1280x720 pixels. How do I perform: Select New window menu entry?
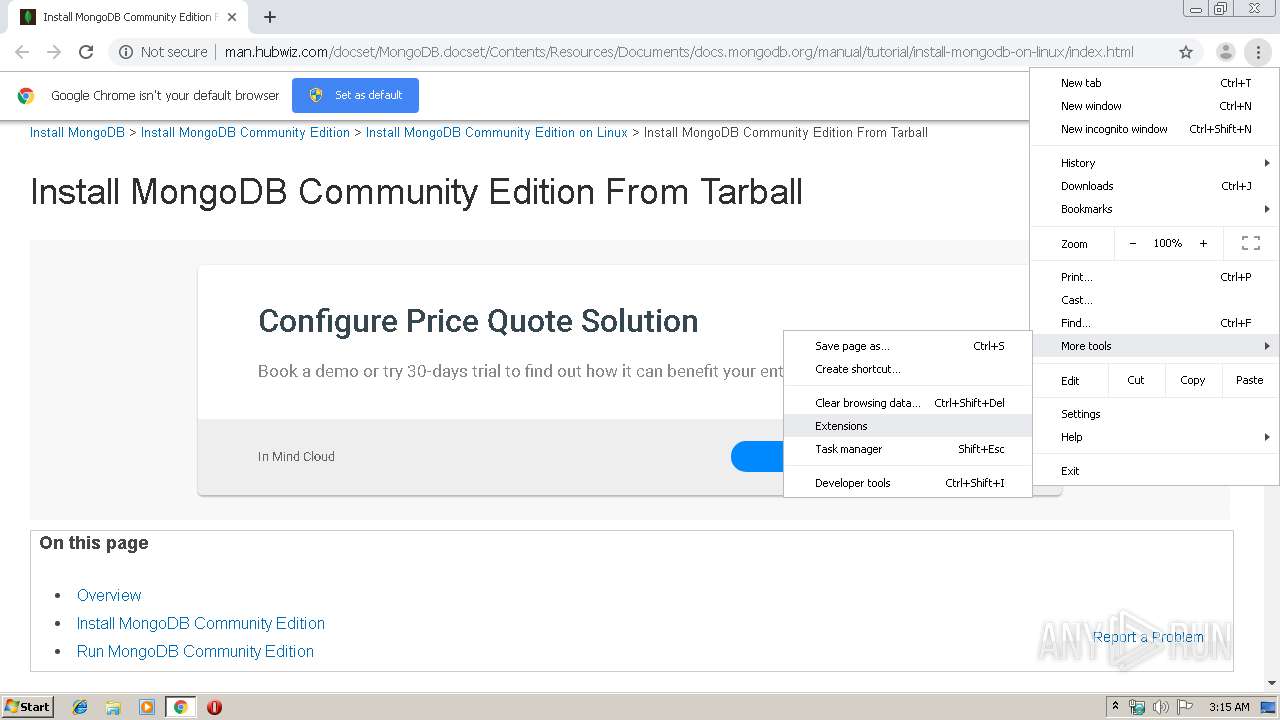pyautogui.click(x=1155, y=106)
